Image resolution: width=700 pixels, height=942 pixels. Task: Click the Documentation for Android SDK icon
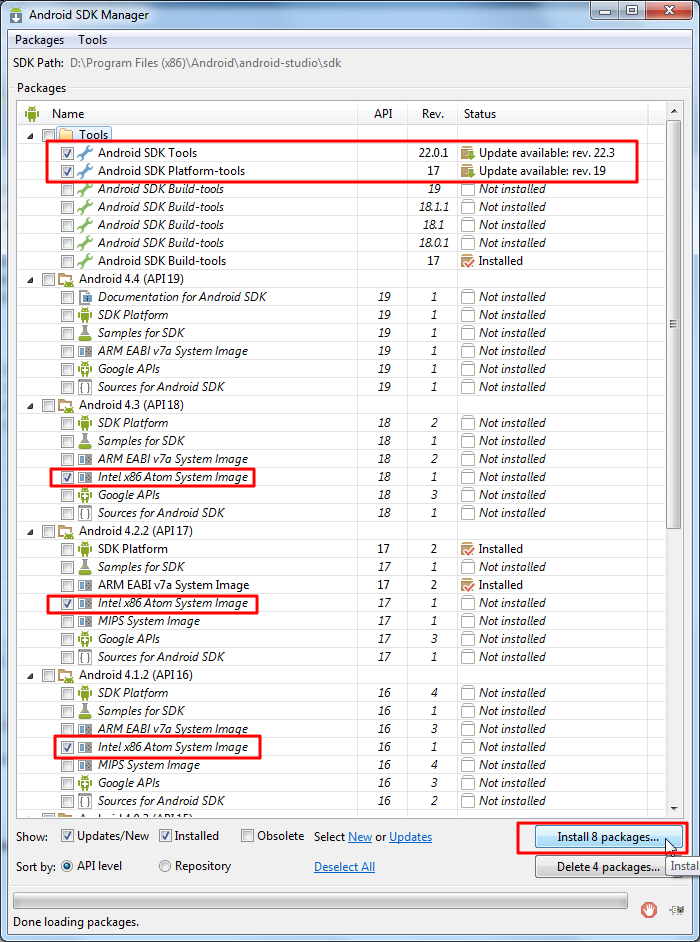(85, 297)
